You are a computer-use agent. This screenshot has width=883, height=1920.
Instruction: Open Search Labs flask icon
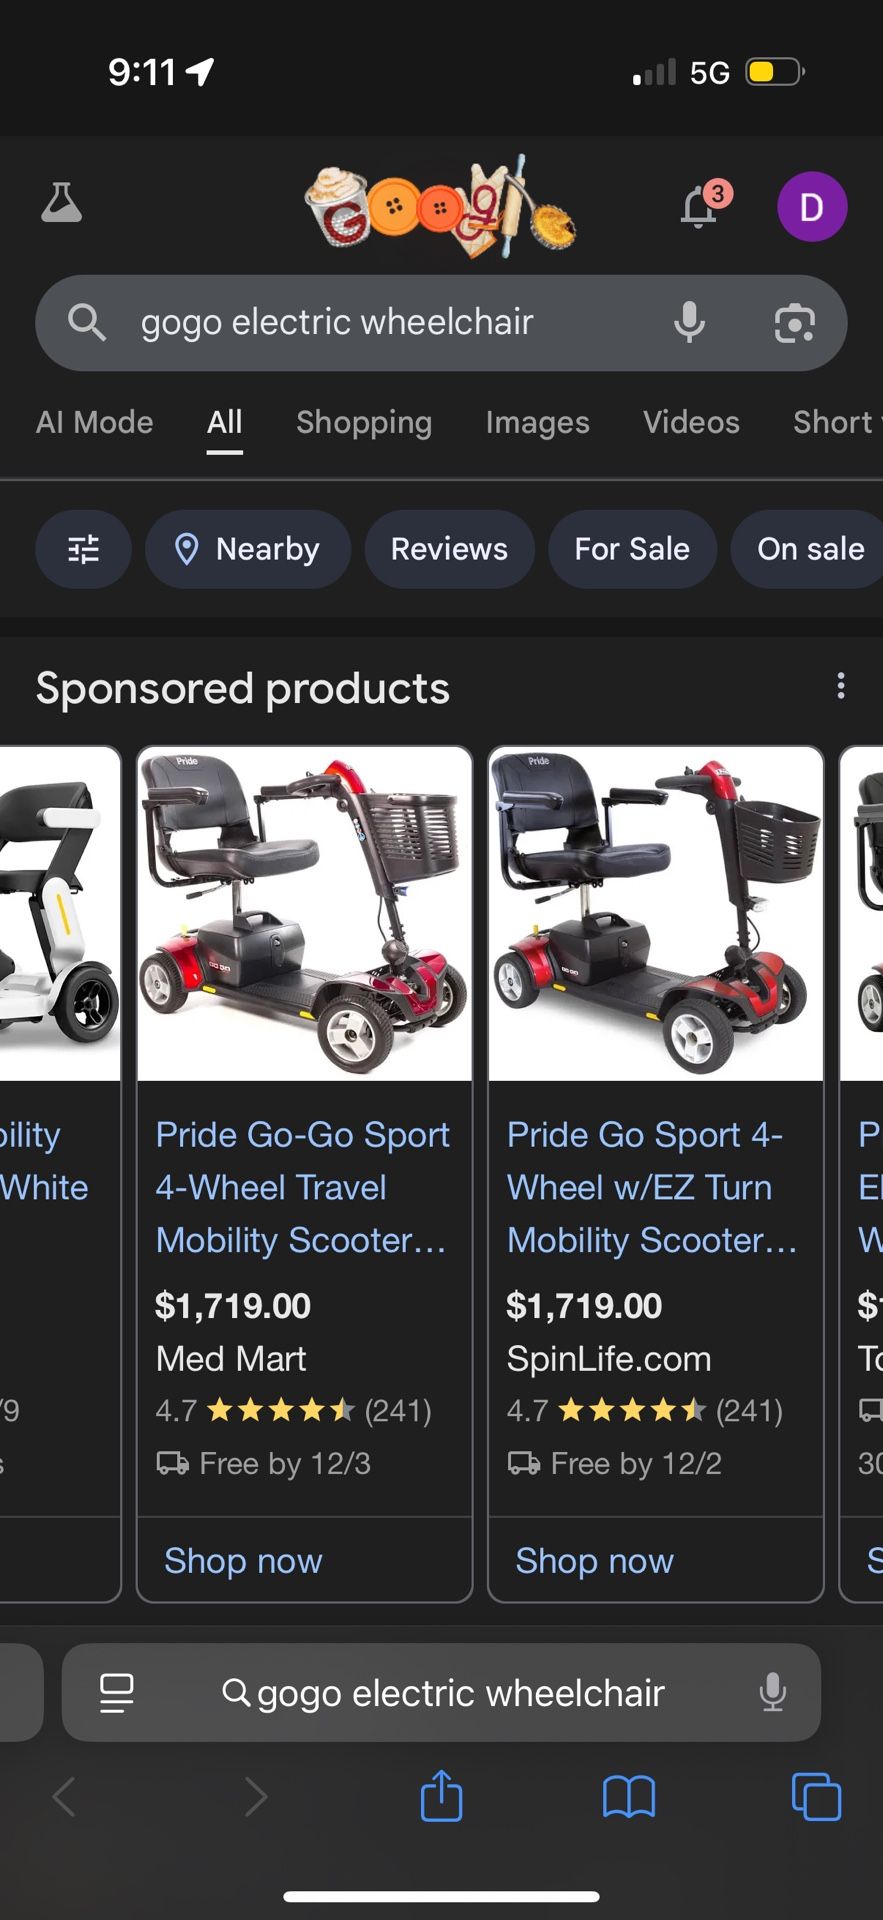coord(61,203)
